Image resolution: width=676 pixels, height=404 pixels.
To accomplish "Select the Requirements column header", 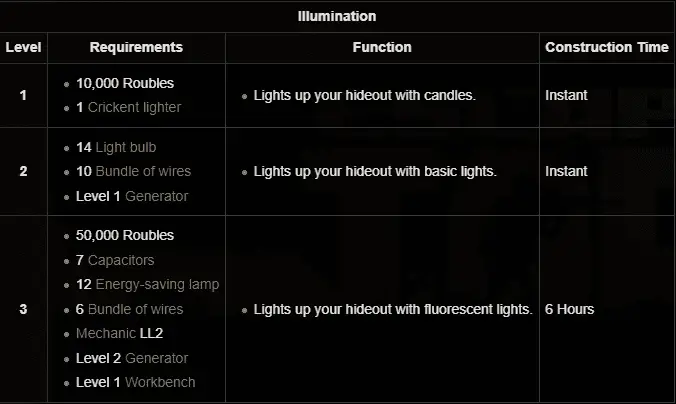I will click(x=136, y=47).
